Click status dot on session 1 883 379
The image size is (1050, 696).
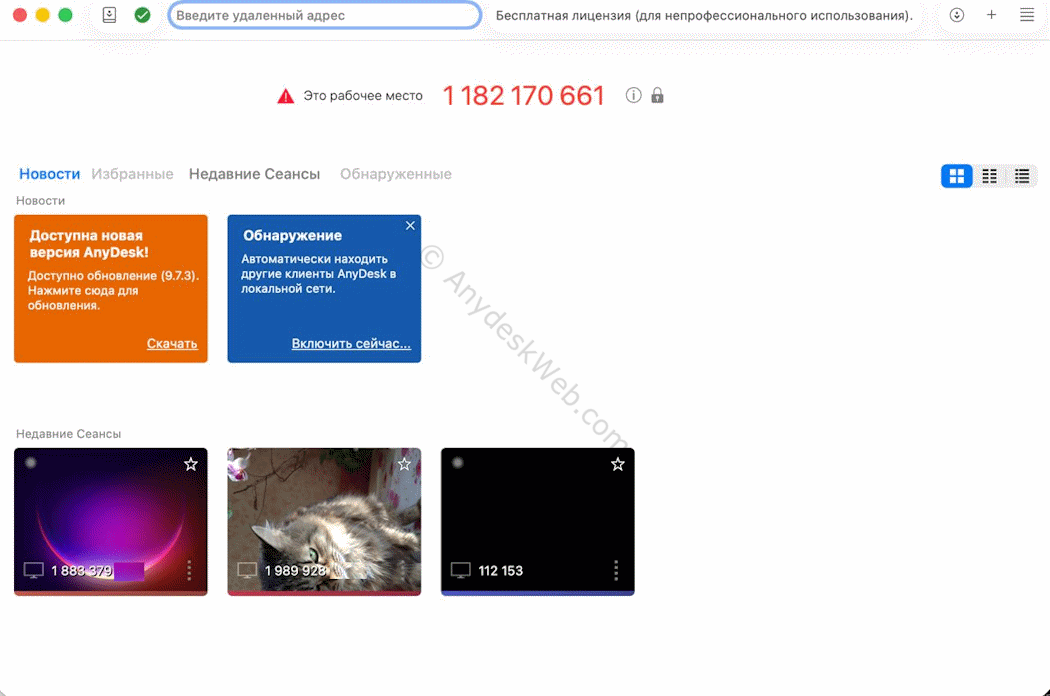(31, 463)
